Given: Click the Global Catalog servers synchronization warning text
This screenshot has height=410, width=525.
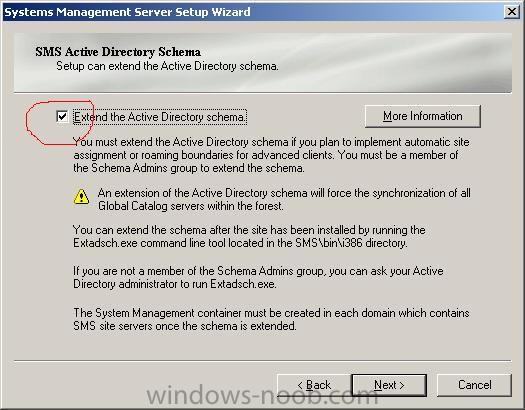Looking at the screenshot, I should pyautogui.click(x=284, y=199).
